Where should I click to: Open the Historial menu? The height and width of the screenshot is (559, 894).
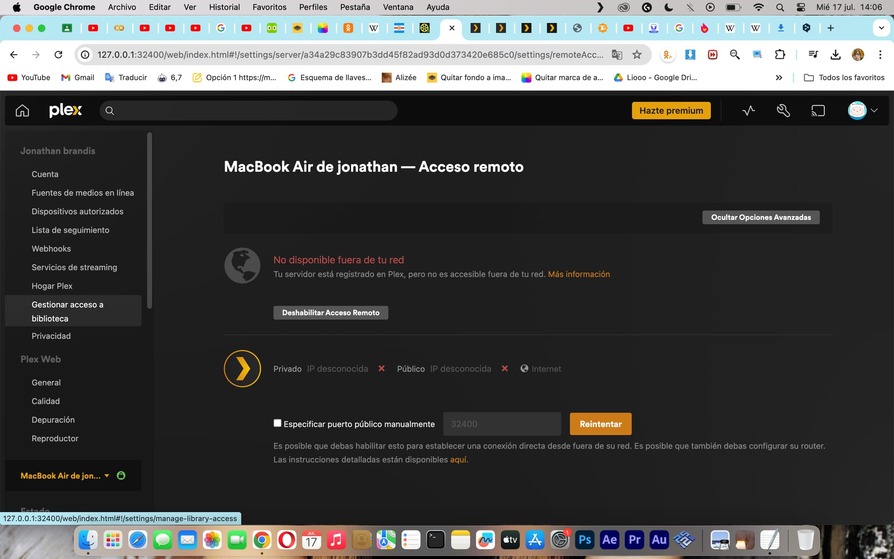224,7
